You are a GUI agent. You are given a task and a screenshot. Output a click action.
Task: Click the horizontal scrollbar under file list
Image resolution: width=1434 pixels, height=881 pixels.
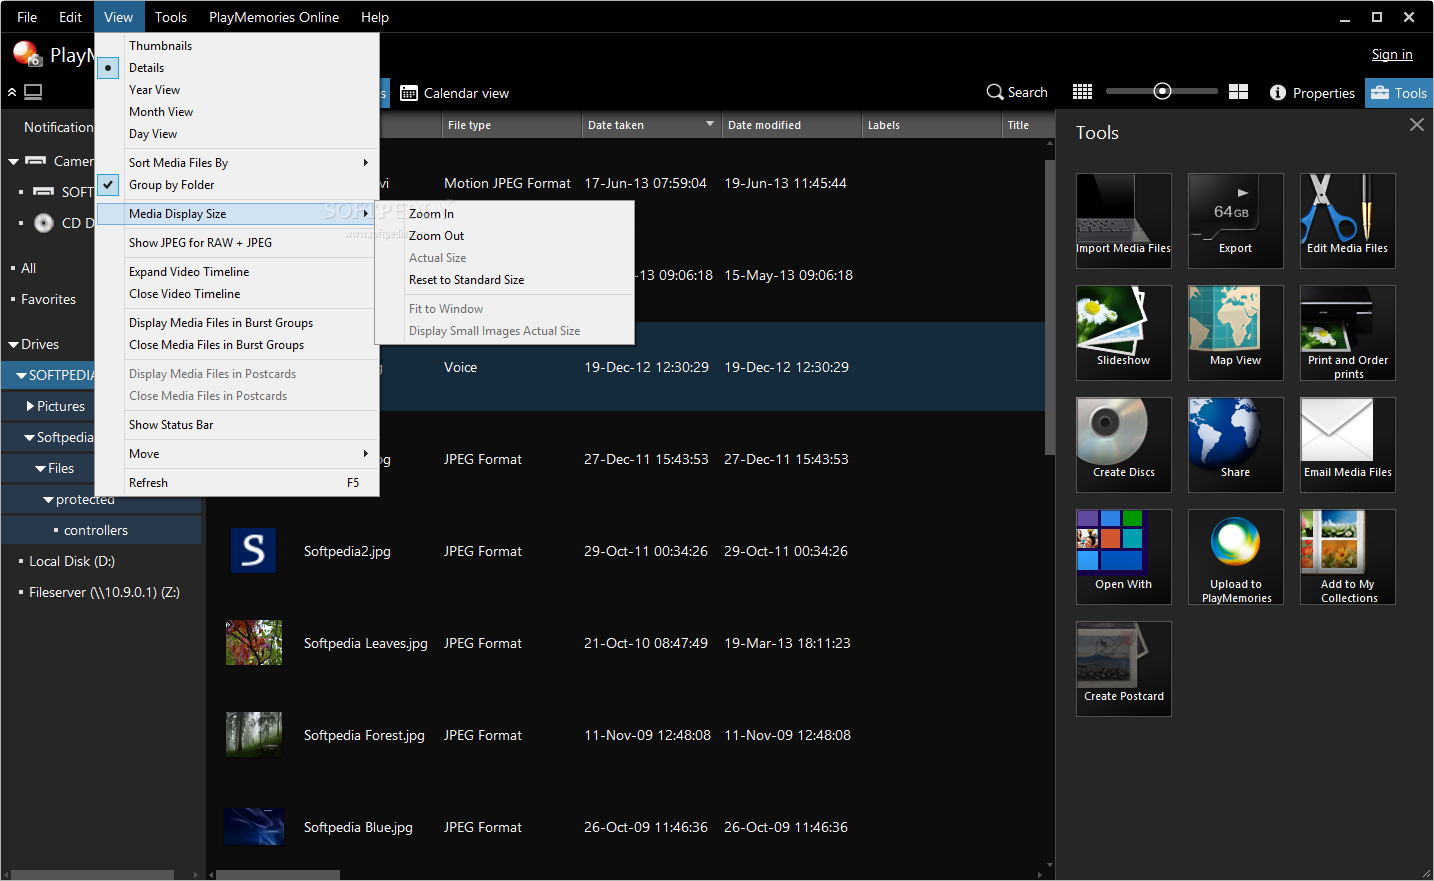coord(279,875)
